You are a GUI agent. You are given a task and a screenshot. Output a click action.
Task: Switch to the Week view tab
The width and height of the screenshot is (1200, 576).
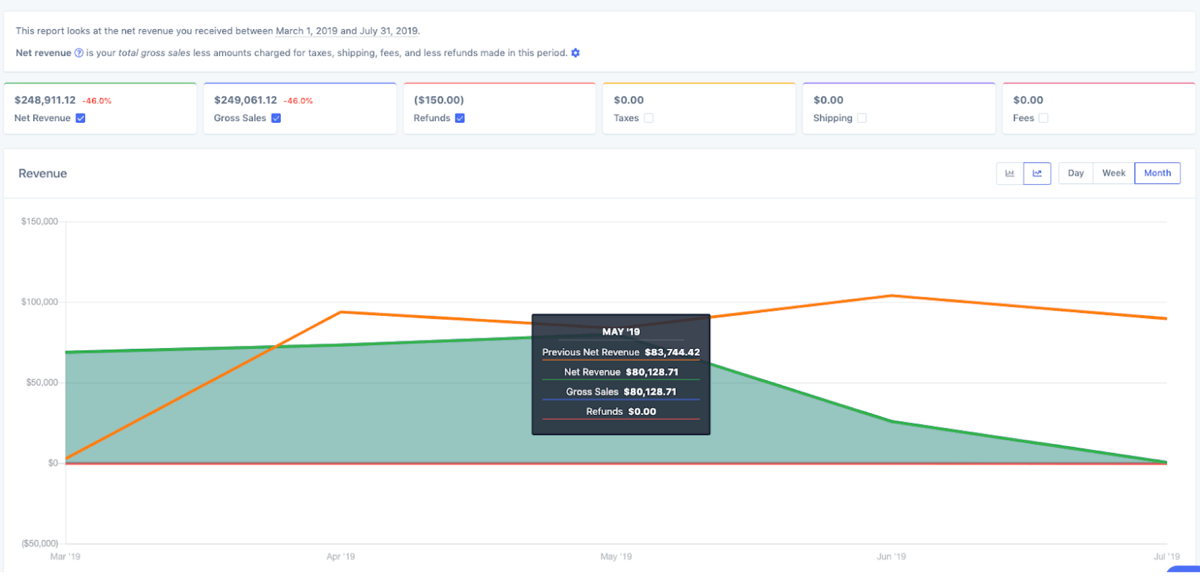coord(1113,172)
